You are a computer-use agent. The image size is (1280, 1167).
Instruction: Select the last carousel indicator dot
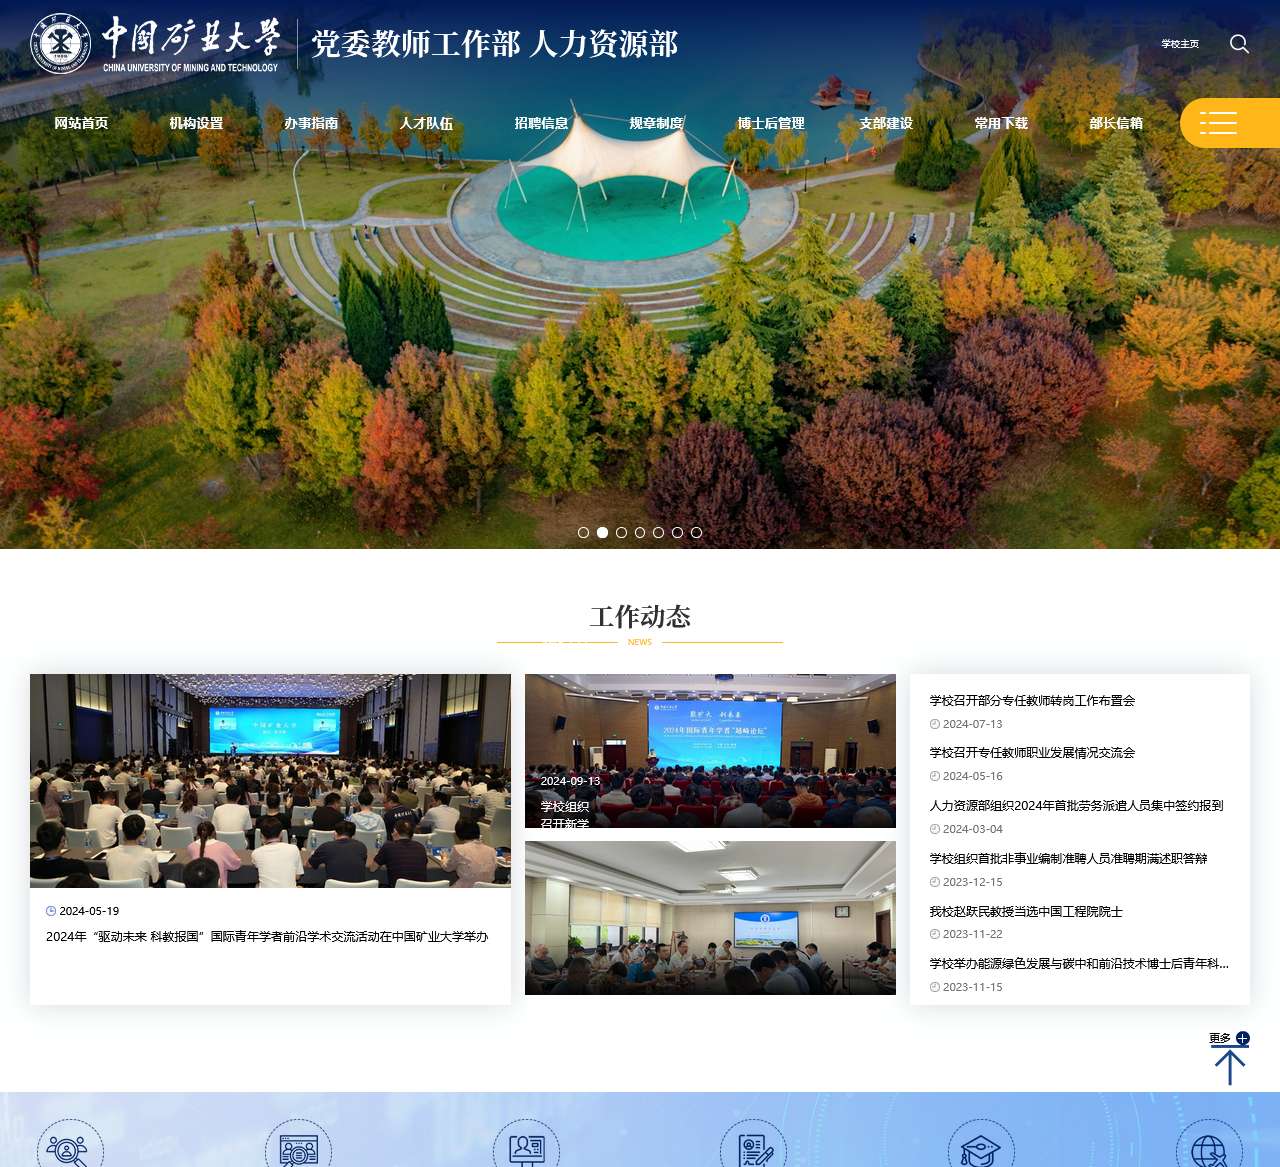click(696, 533)
